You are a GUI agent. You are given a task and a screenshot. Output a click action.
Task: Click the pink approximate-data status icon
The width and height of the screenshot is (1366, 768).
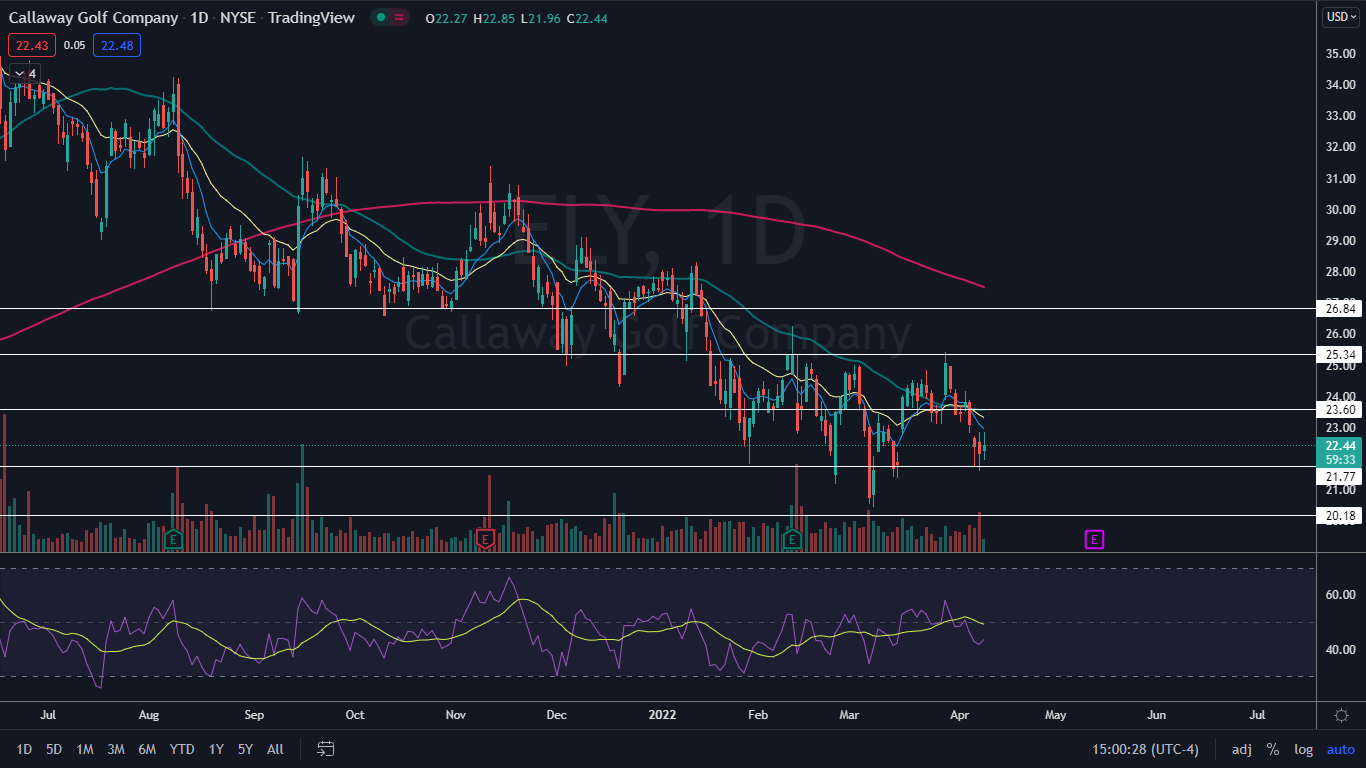click(x=400, y=18)
